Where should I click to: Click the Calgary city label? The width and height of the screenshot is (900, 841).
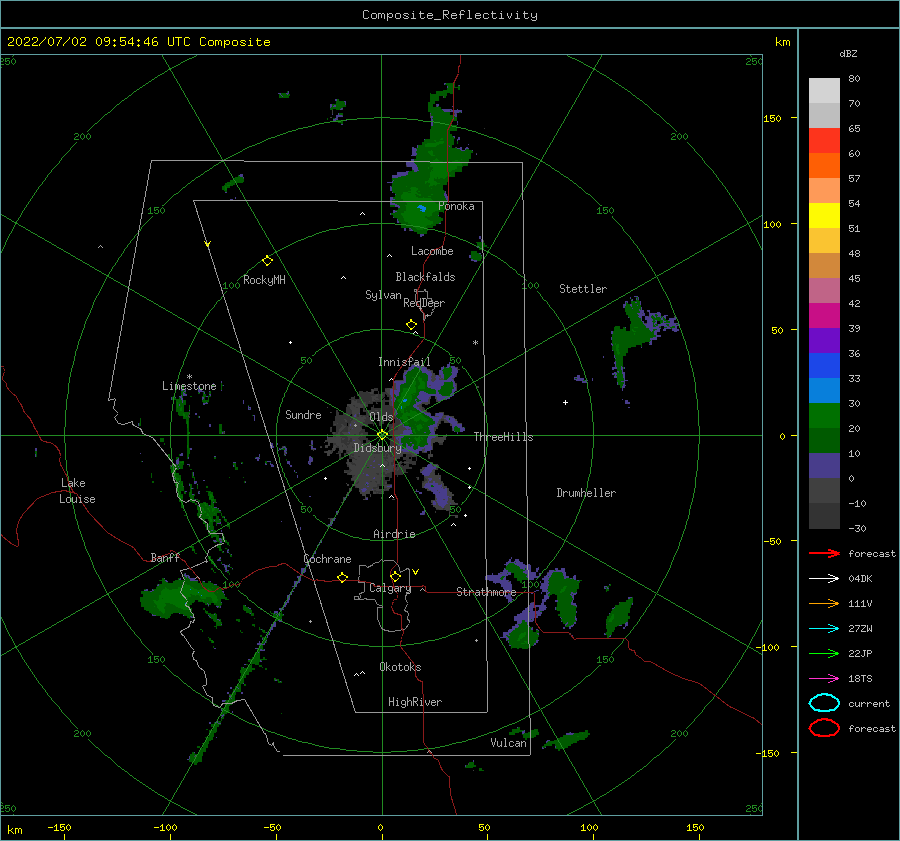tap(390, 588)
